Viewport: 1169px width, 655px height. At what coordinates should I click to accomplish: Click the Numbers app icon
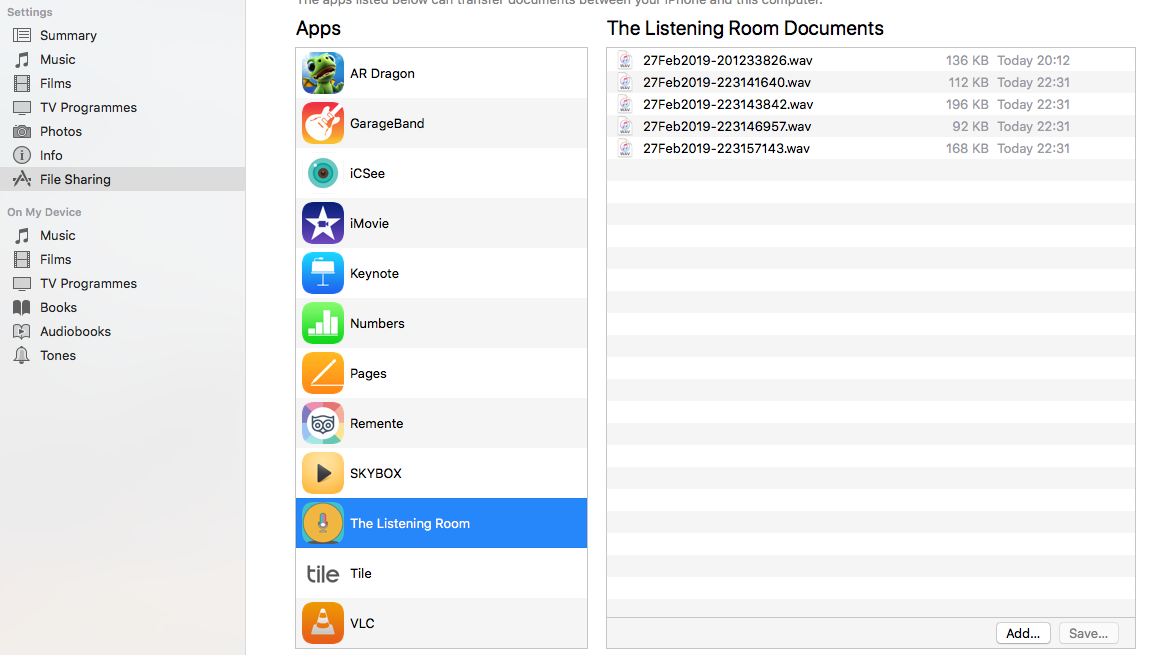322,323
